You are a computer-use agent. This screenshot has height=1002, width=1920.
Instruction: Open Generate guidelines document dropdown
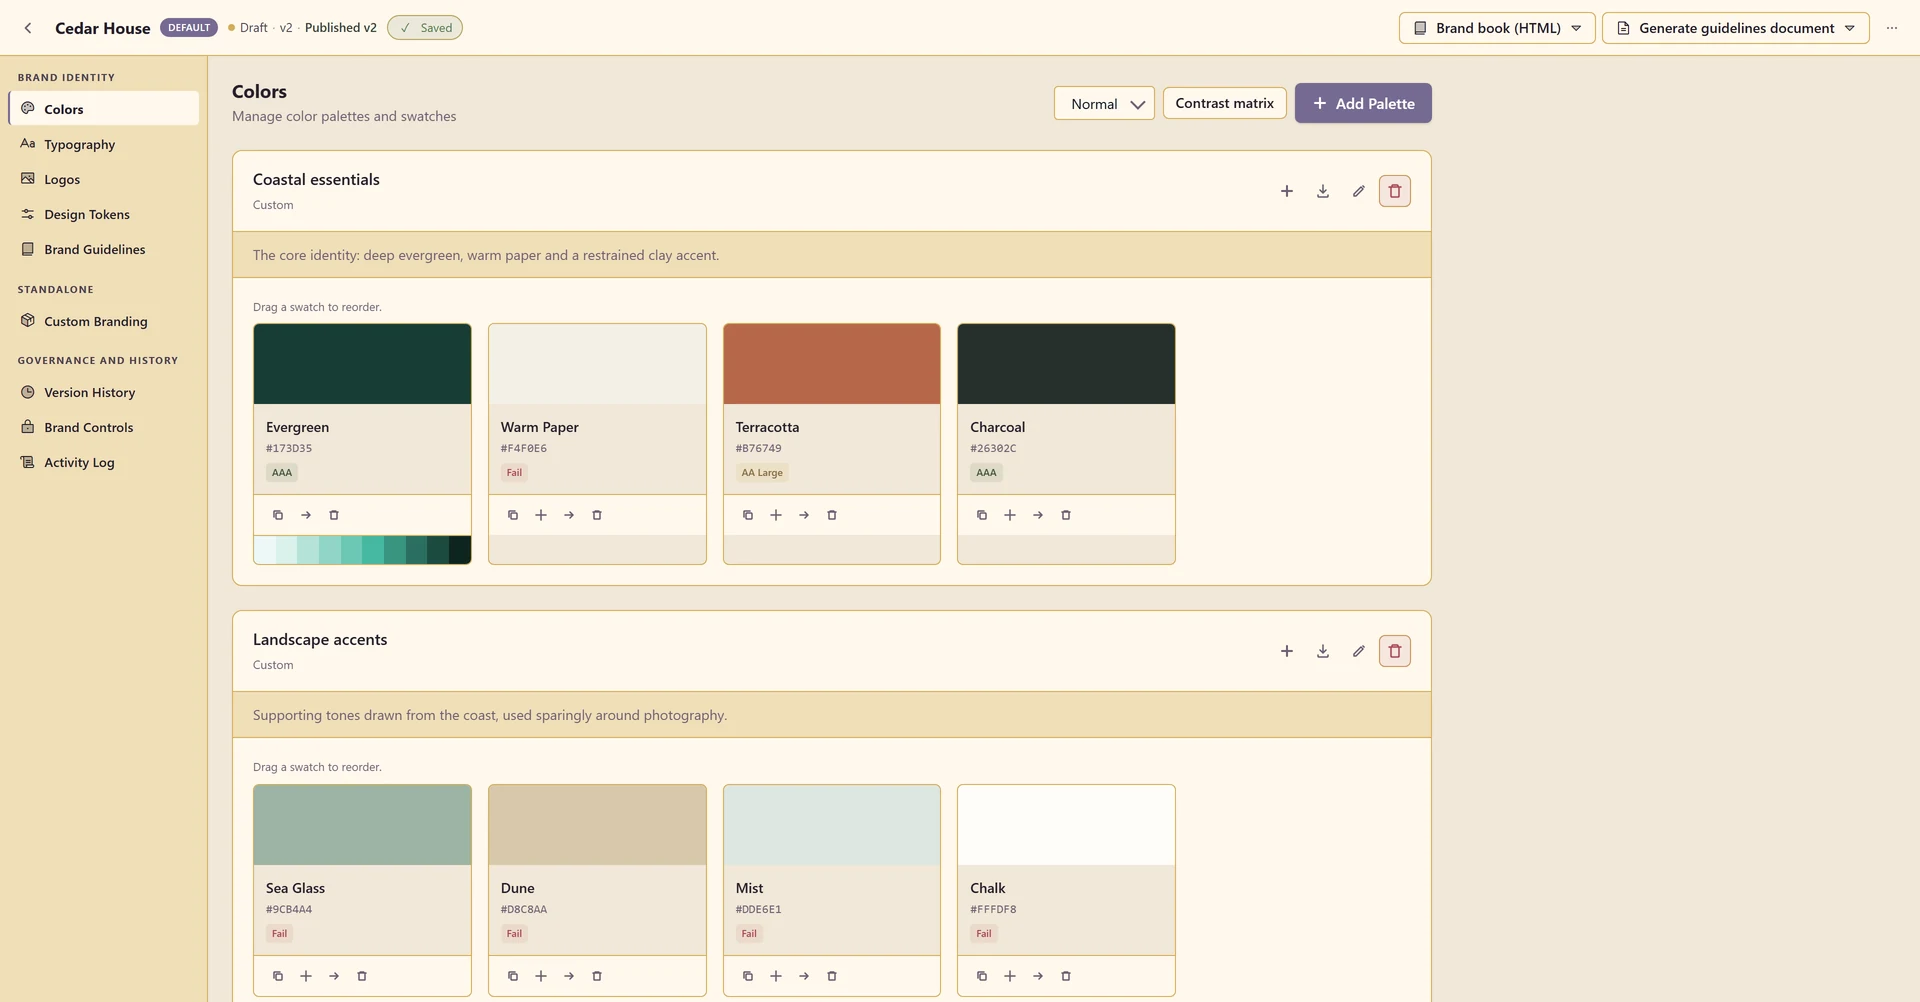click(1736, 28)
